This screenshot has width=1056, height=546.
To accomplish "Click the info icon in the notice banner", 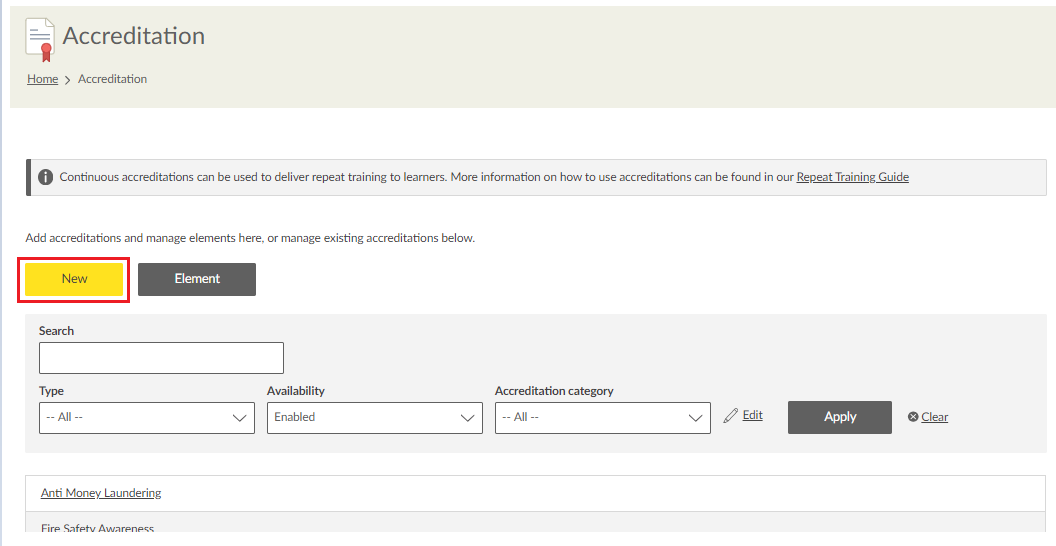I will pos(45,177).
